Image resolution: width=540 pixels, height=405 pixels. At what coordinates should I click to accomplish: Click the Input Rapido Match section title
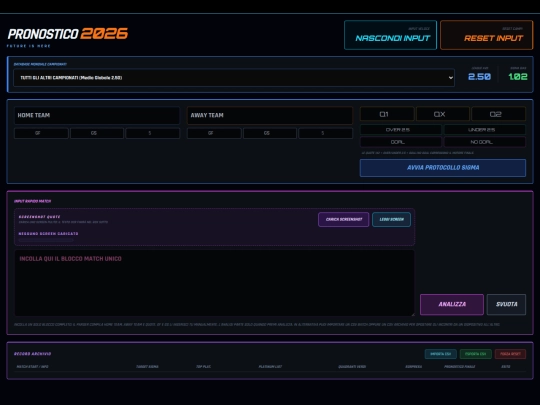tap(32, 201)
